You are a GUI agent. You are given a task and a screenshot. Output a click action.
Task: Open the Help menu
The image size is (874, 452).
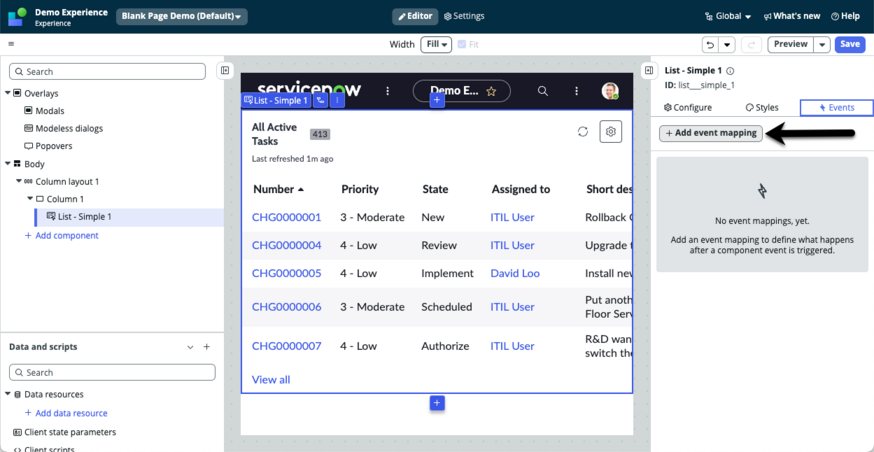click(845, 16)
